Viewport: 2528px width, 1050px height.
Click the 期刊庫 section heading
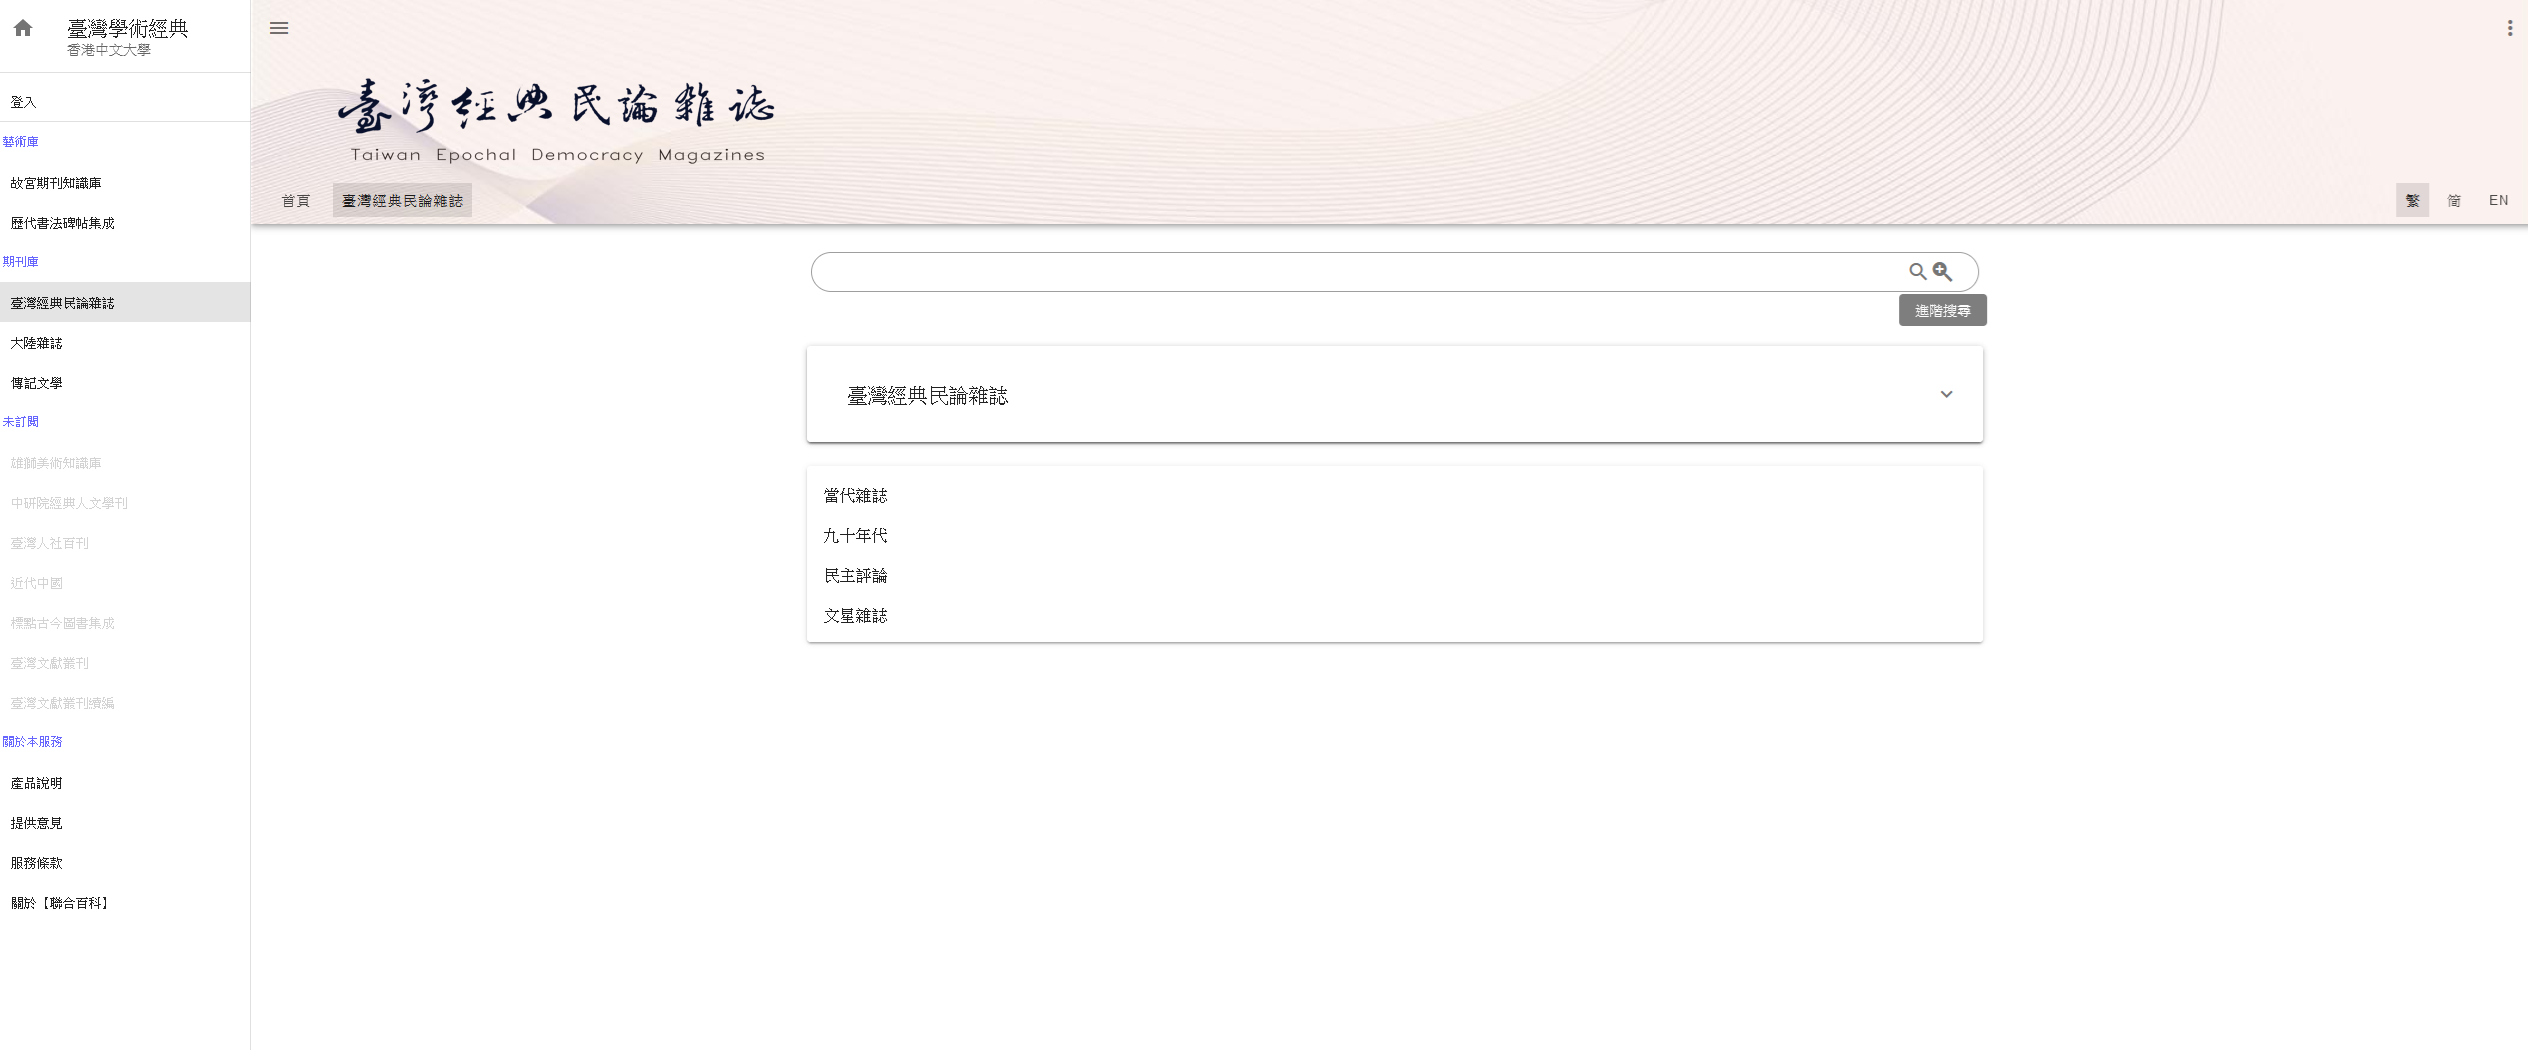[20, 262]
